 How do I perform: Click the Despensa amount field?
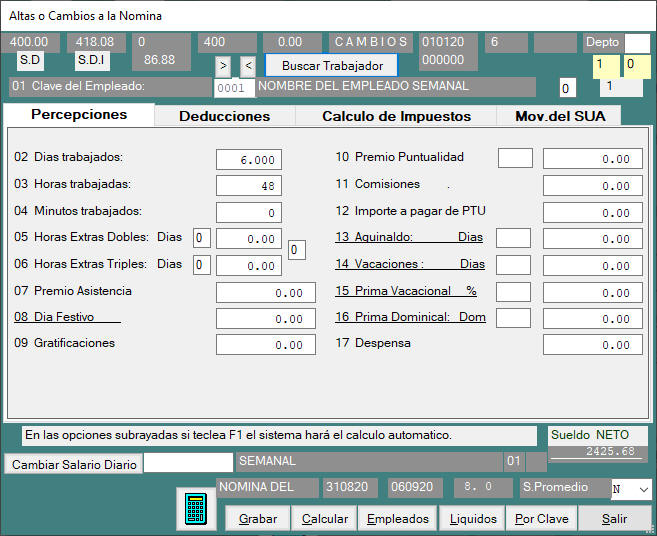(593, 345)
